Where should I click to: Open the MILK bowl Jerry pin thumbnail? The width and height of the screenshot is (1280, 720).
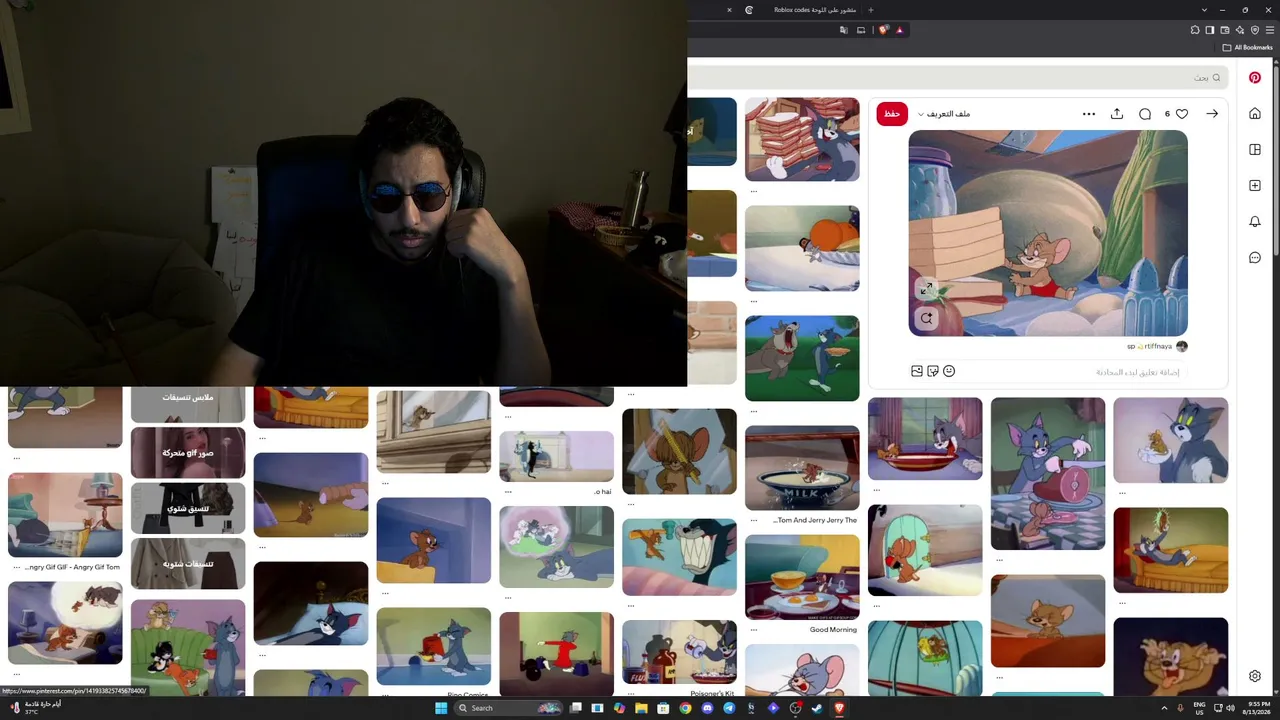point(802,468)
